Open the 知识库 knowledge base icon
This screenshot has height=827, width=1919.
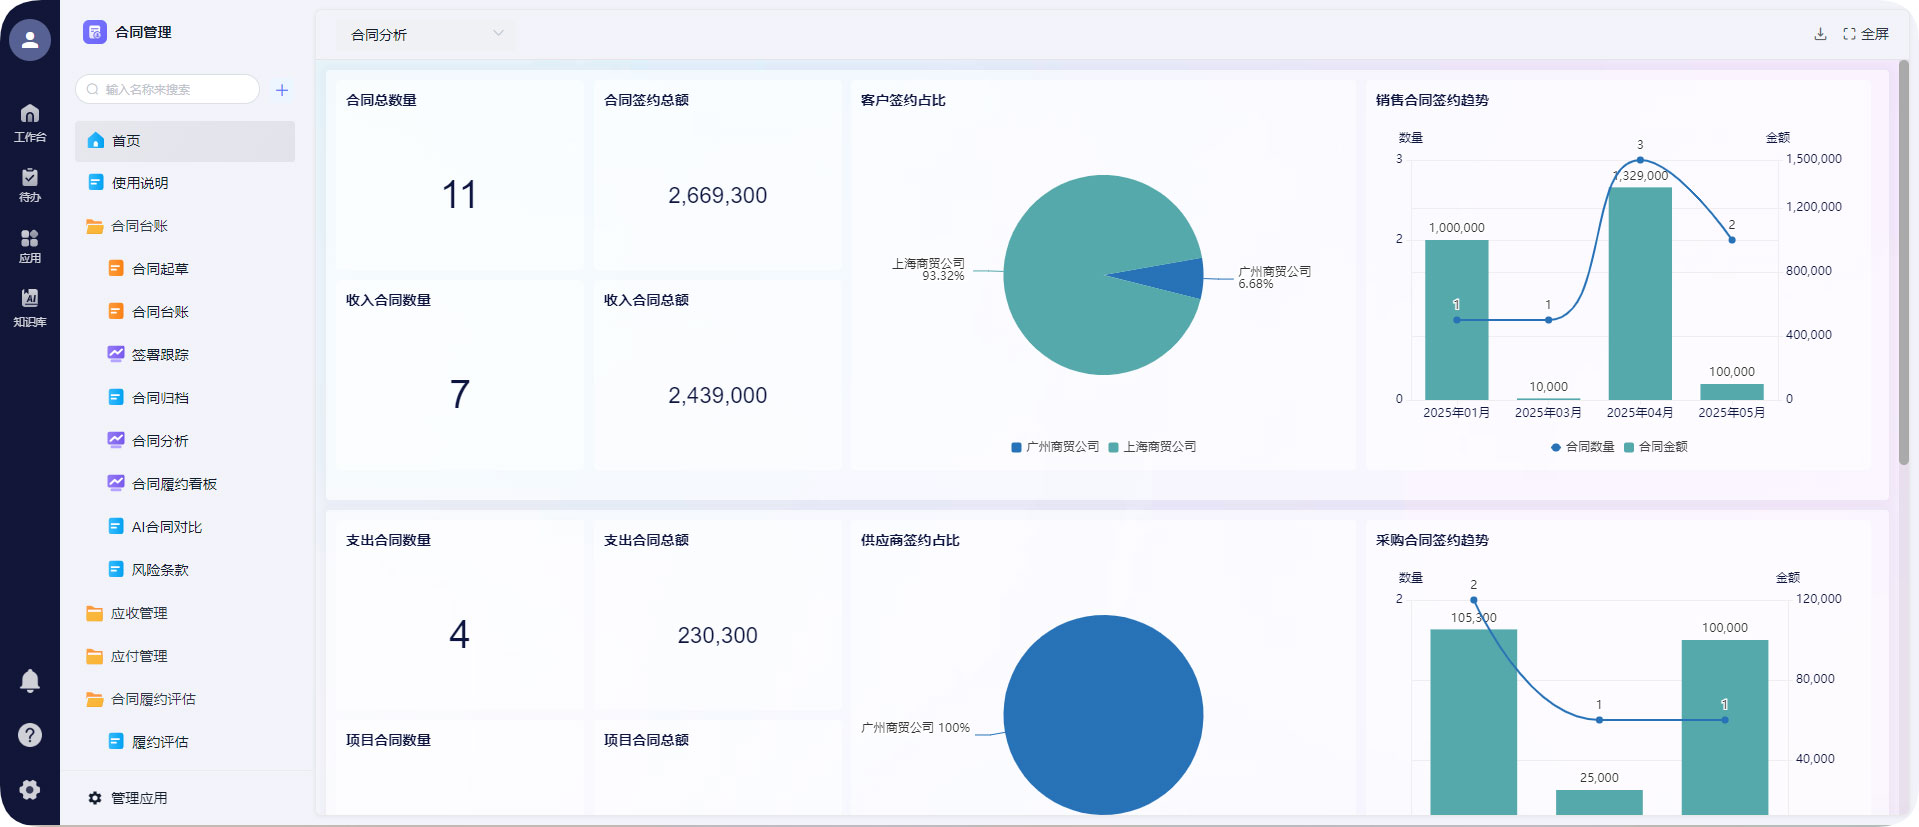coord(30,306)
